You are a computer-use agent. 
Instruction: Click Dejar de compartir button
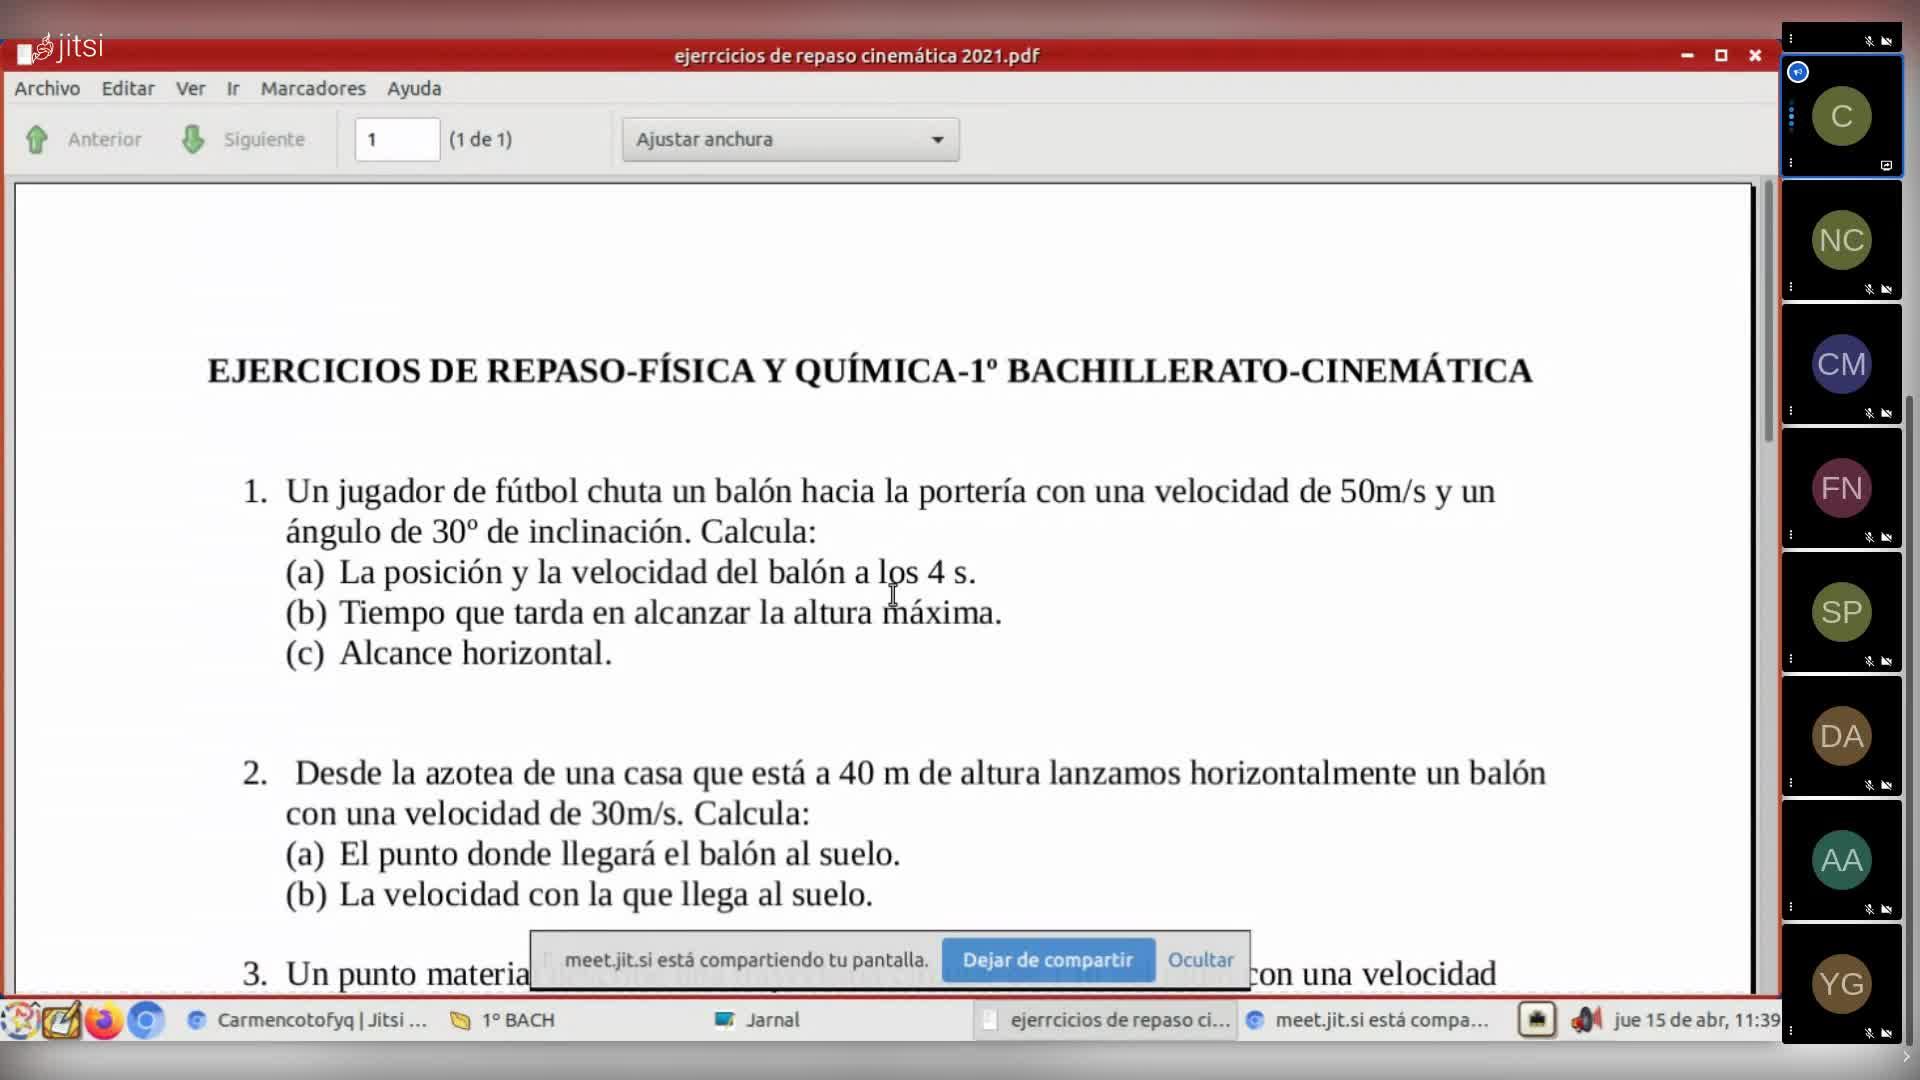pyautogui.click(x=1047, y=960)
